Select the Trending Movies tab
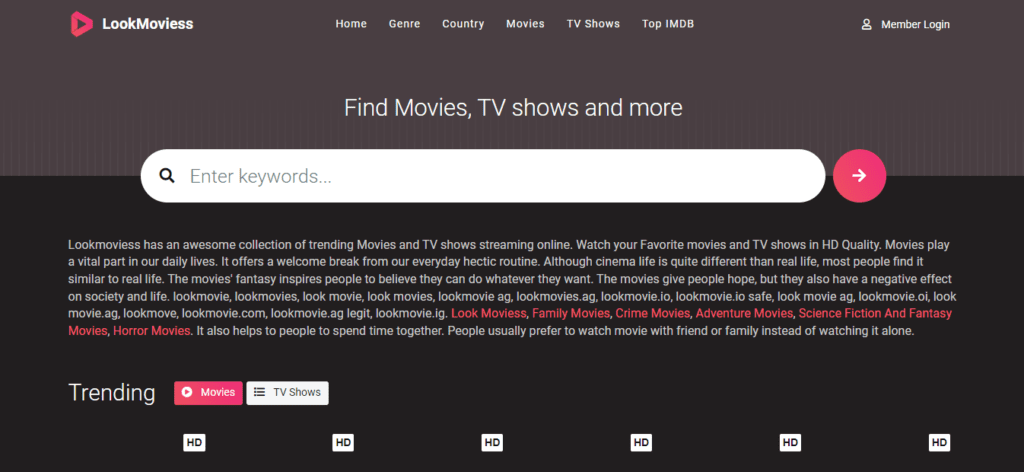Image resolution: width=1024 pixels, height=472 pixels. click(x=208, y=392)
